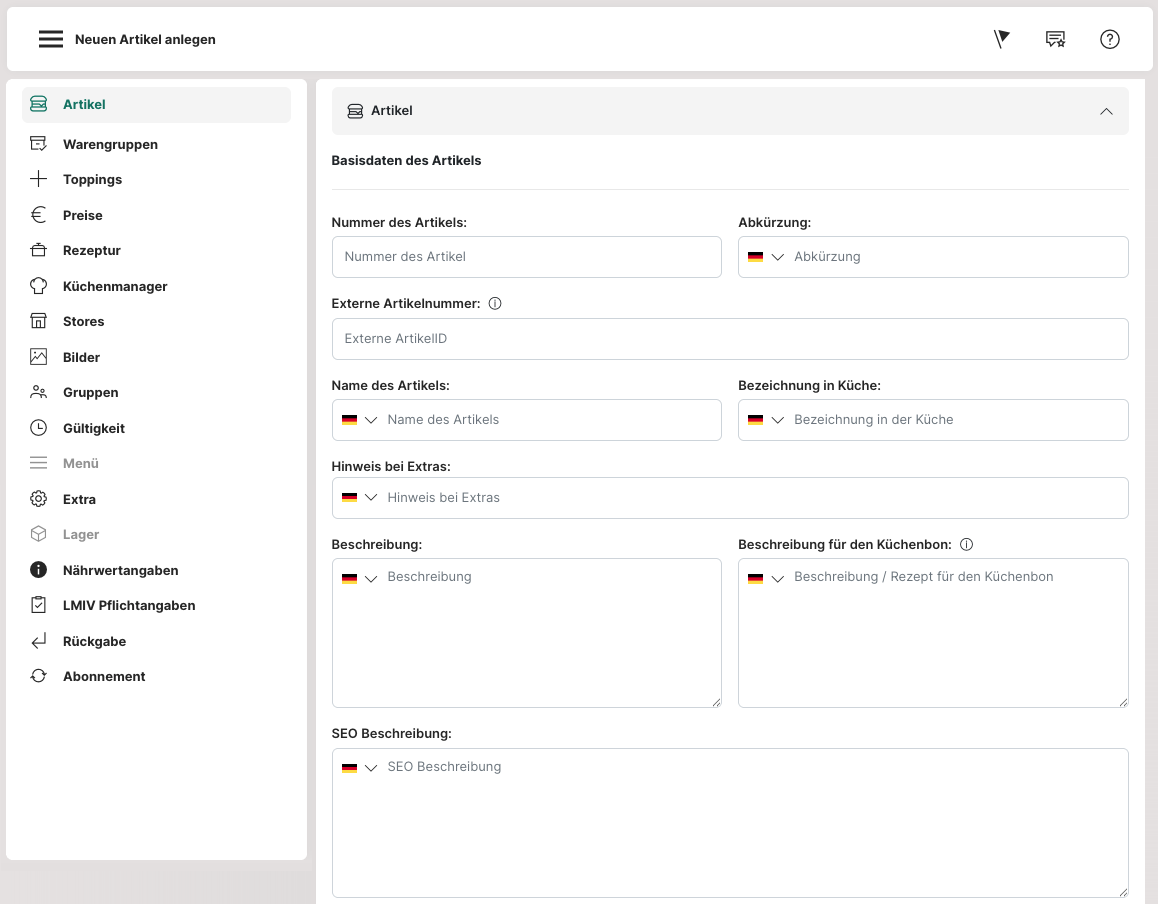Open the feedback chat star icon
This screenshot has height=904, width=1158.
point(1055,39)
